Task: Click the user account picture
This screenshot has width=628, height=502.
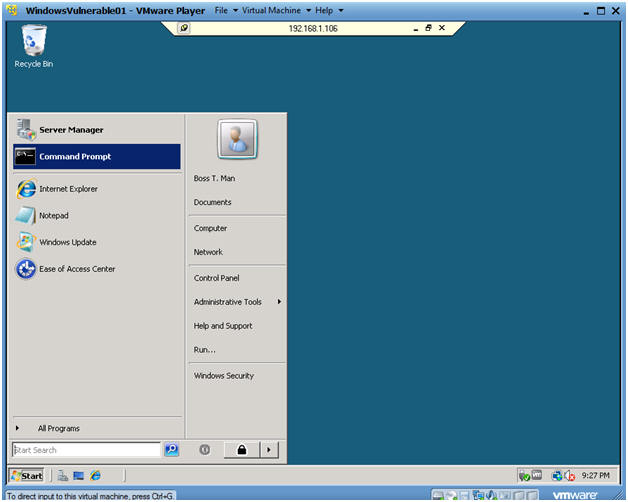Action: click(x=237, y=139)
